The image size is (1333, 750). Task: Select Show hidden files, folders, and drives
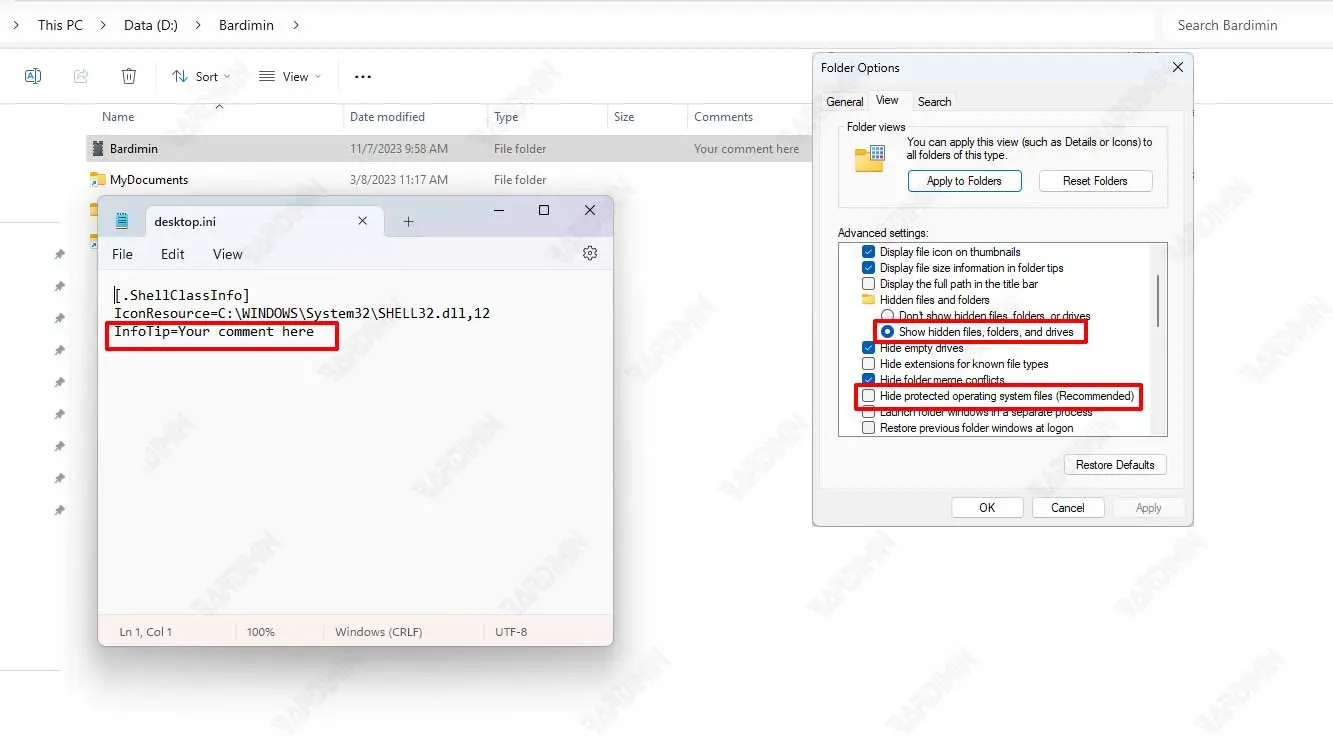coord(888,332)
